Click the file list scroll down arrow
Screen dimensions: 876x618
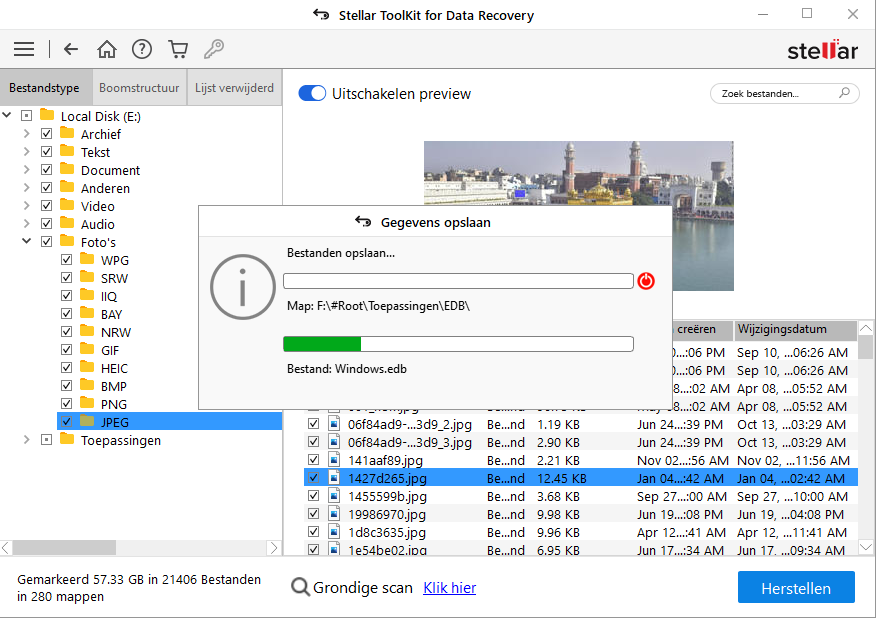[x=865, y=548]
